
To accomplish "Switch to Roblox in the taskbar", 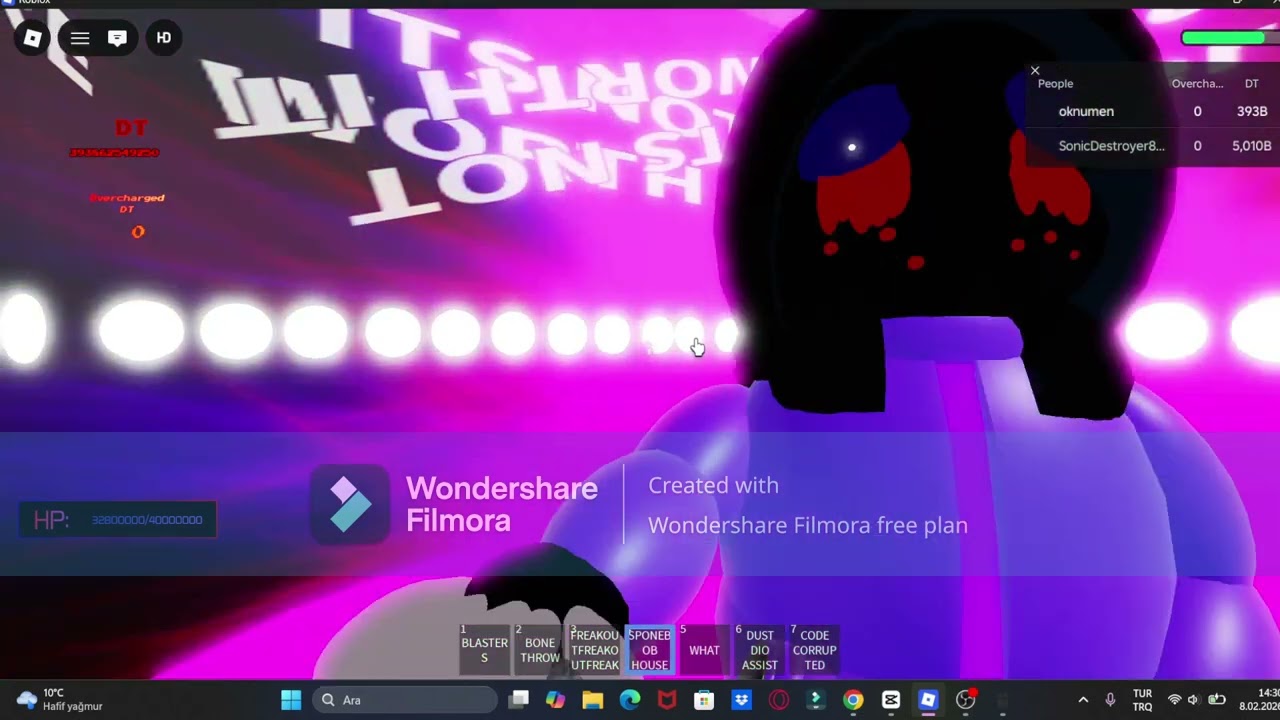I will coord(928,700).
